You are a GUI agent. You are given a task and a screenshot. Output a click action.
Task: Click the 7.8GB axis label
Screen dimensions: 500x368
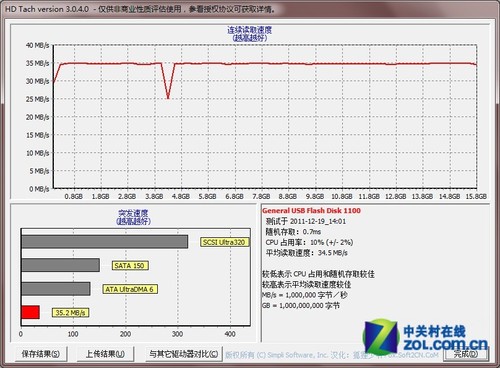tap(261, 196)
